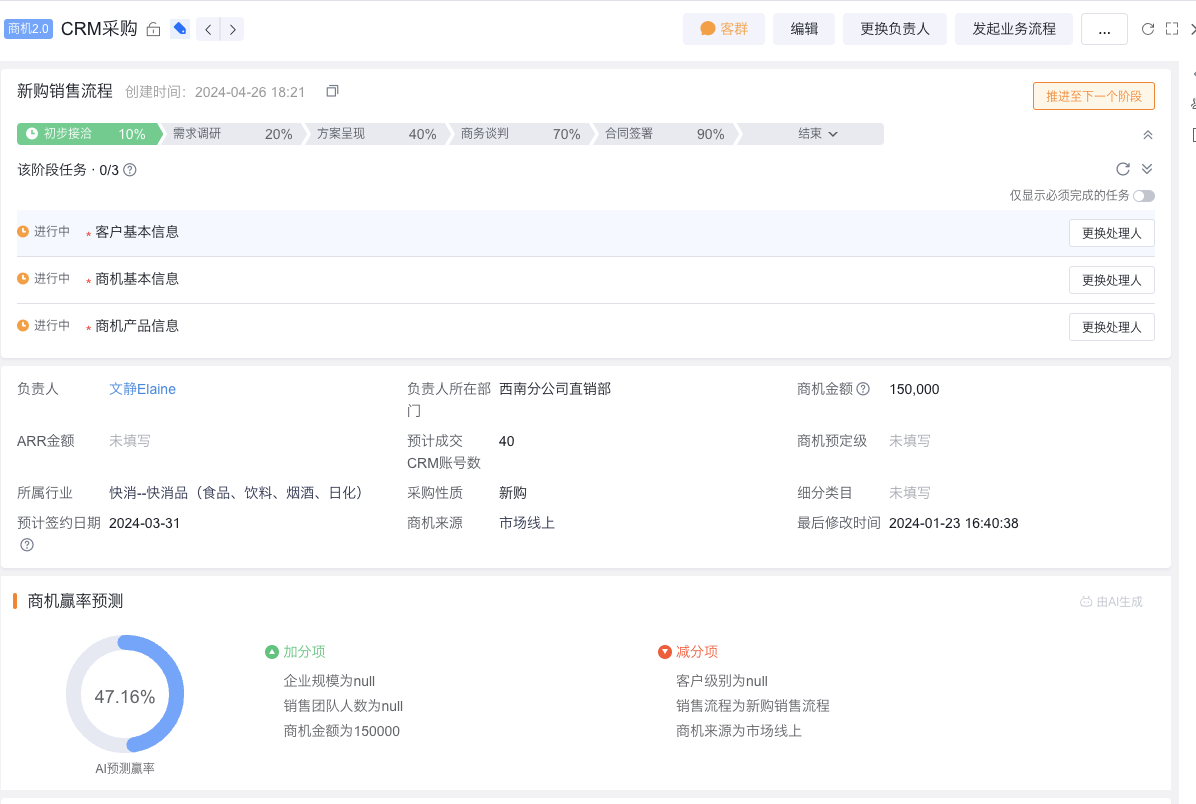Click status icon of 商机产品信息 task
Viewport: 1196px width, 804px height.
(x=23, y=325)
